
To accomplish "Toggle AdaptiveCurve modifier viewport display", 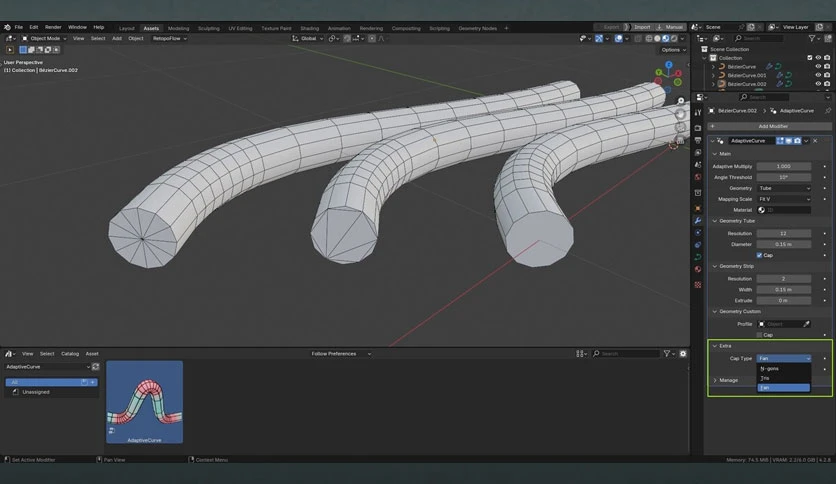I will click(789, 141).
